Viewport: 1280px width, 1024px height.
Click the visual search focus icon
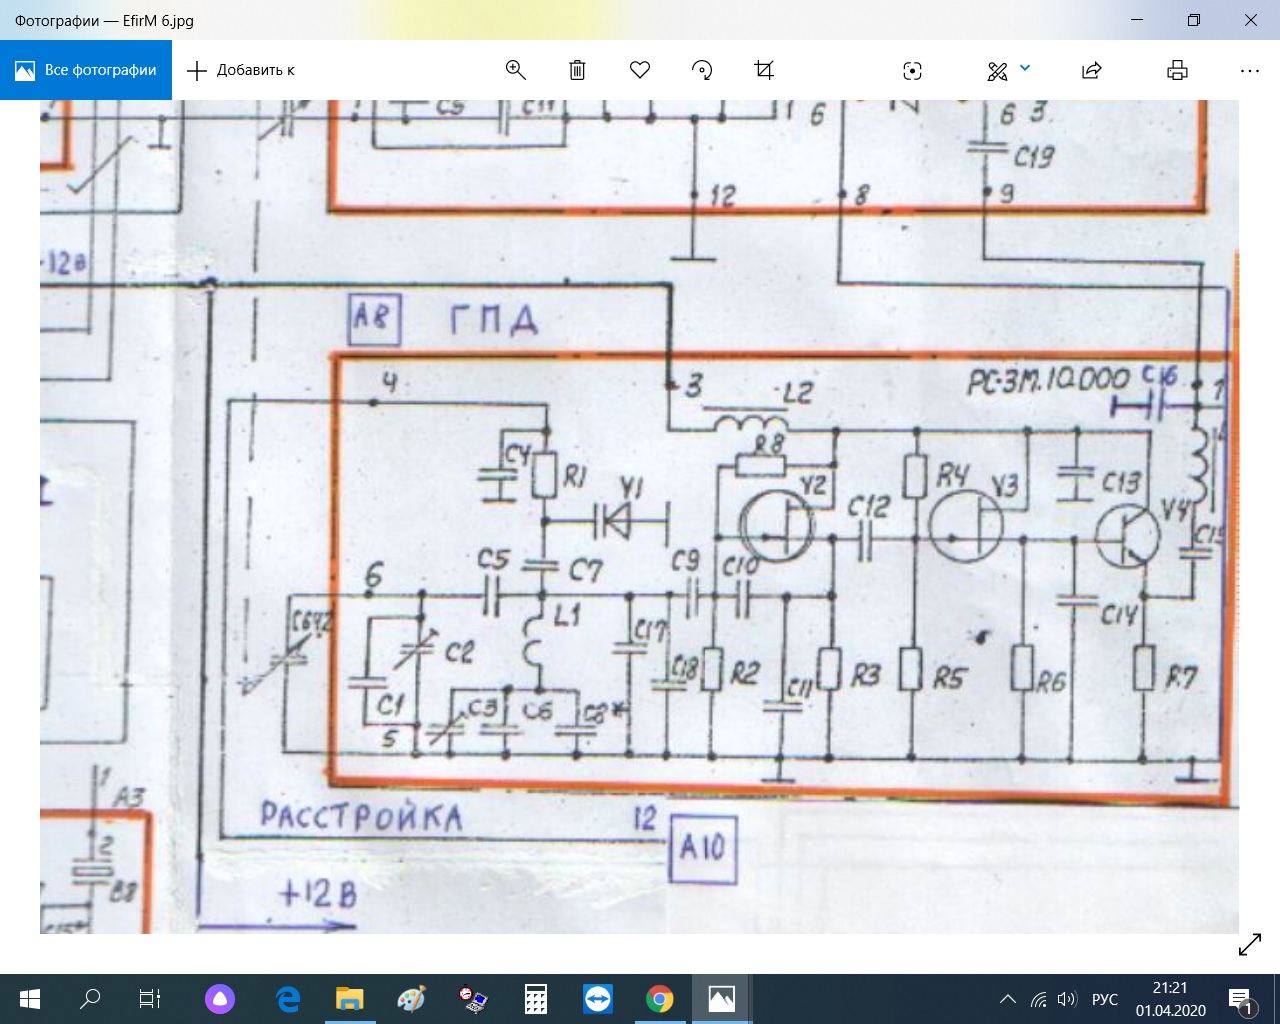(x=912, y=70)
